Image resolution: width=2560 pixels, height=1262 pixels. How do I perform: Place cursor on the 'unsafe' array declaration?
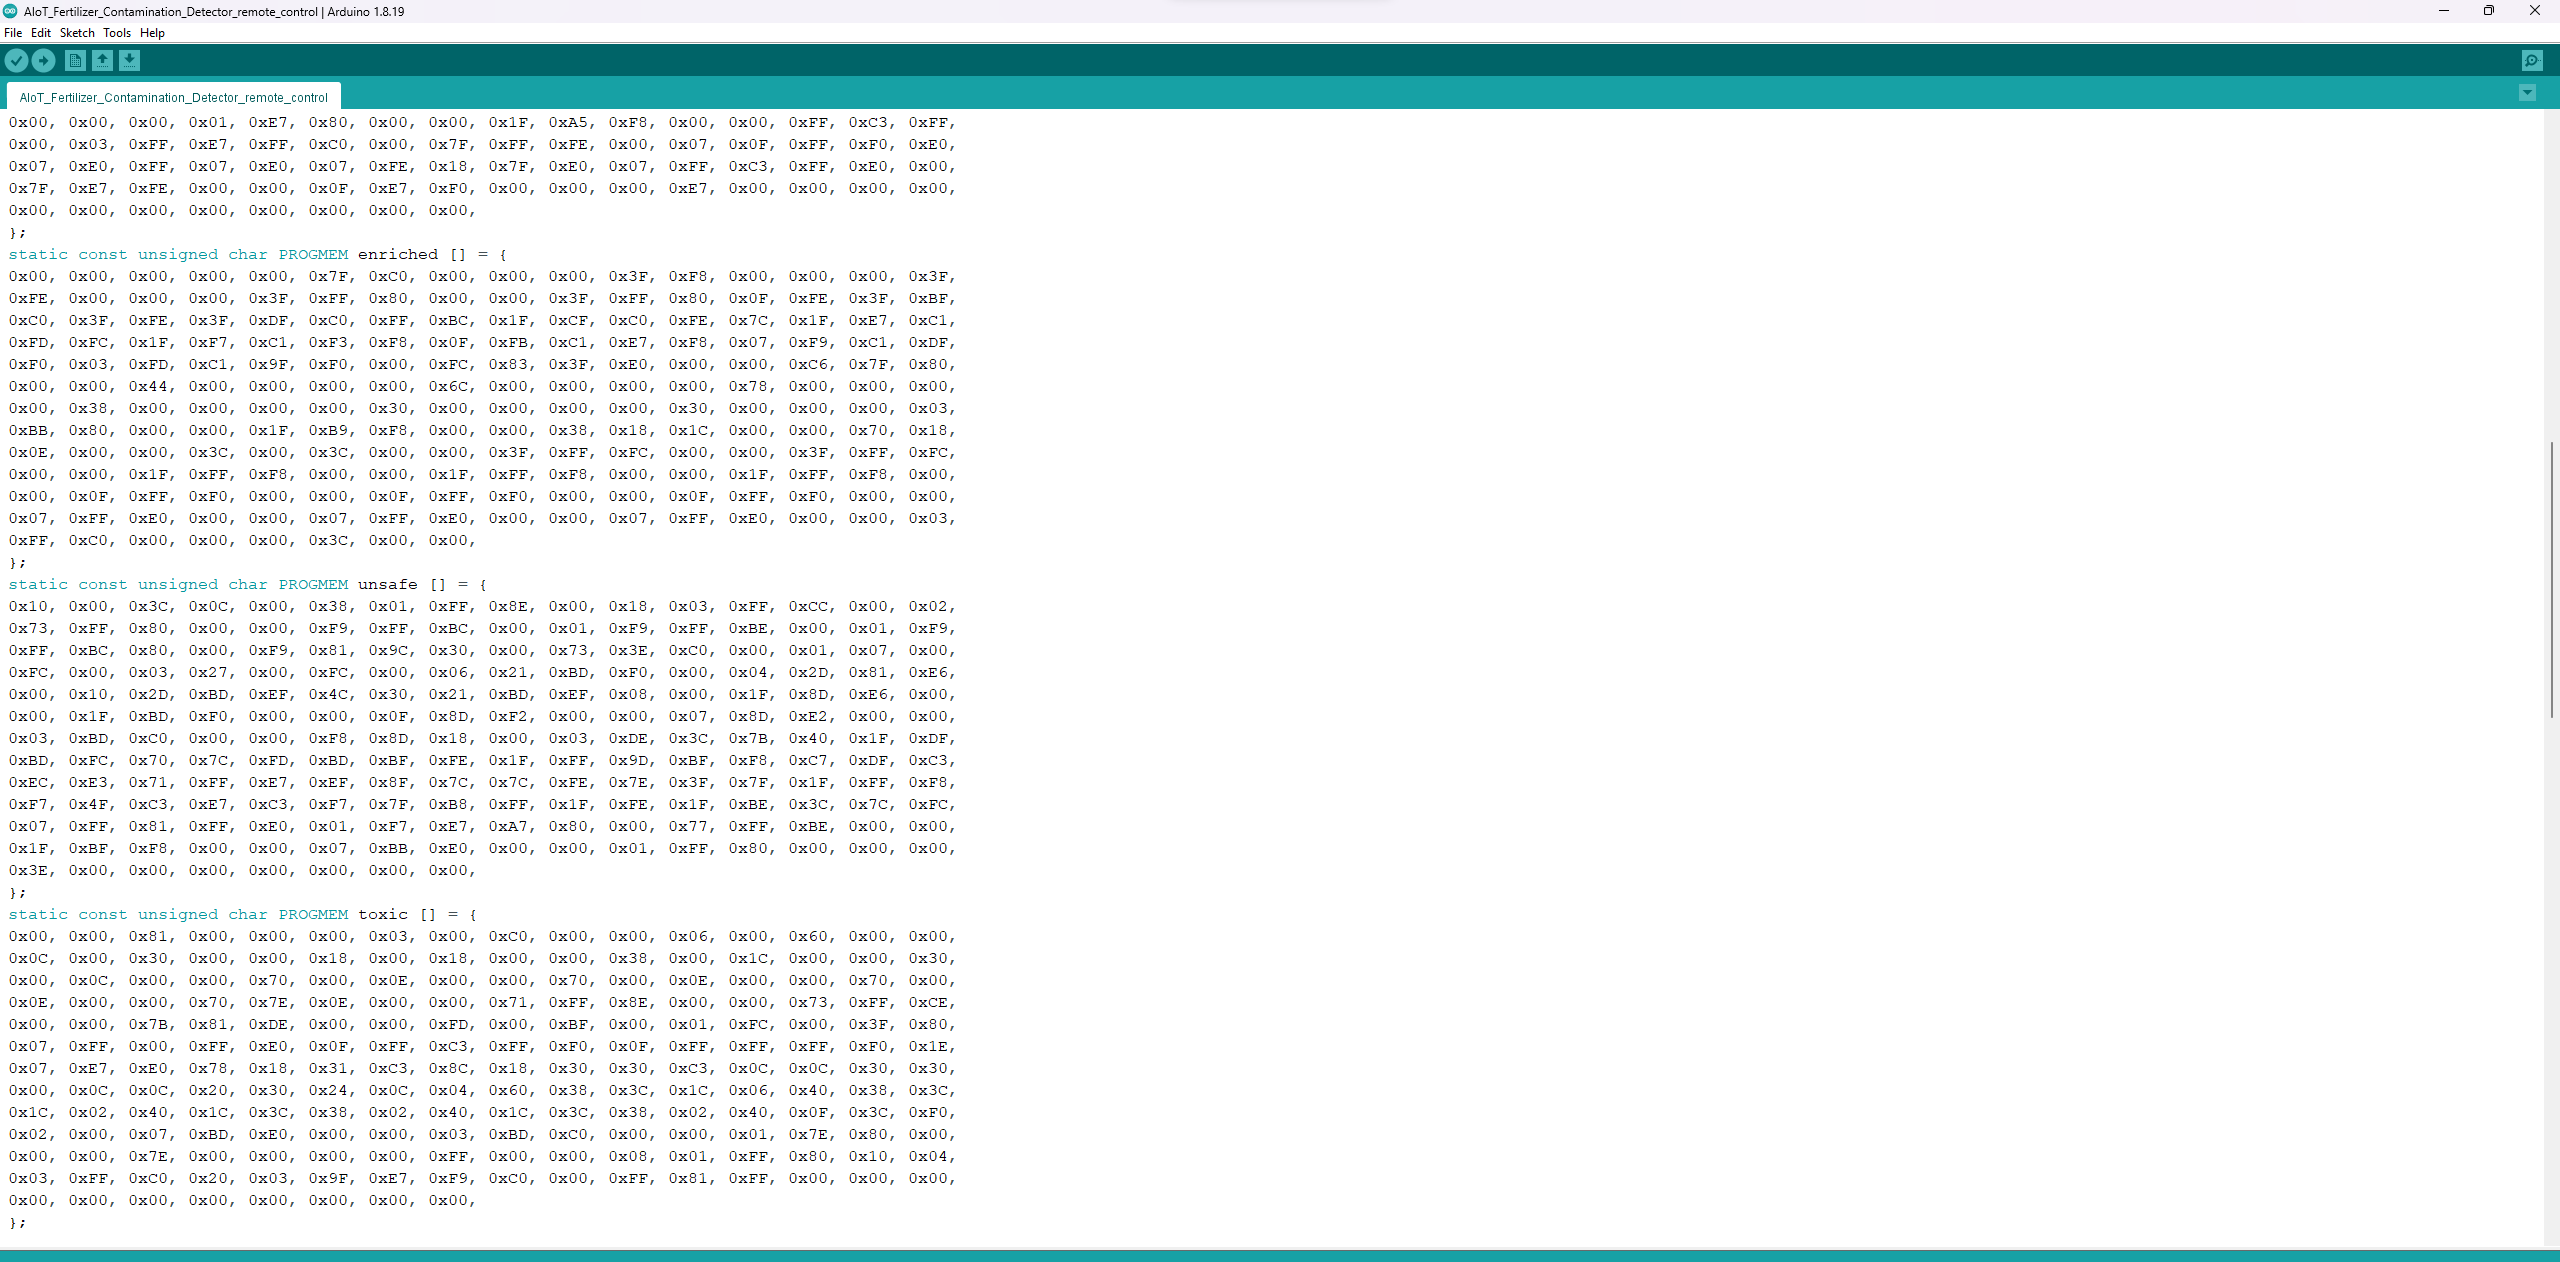(387, 585)
